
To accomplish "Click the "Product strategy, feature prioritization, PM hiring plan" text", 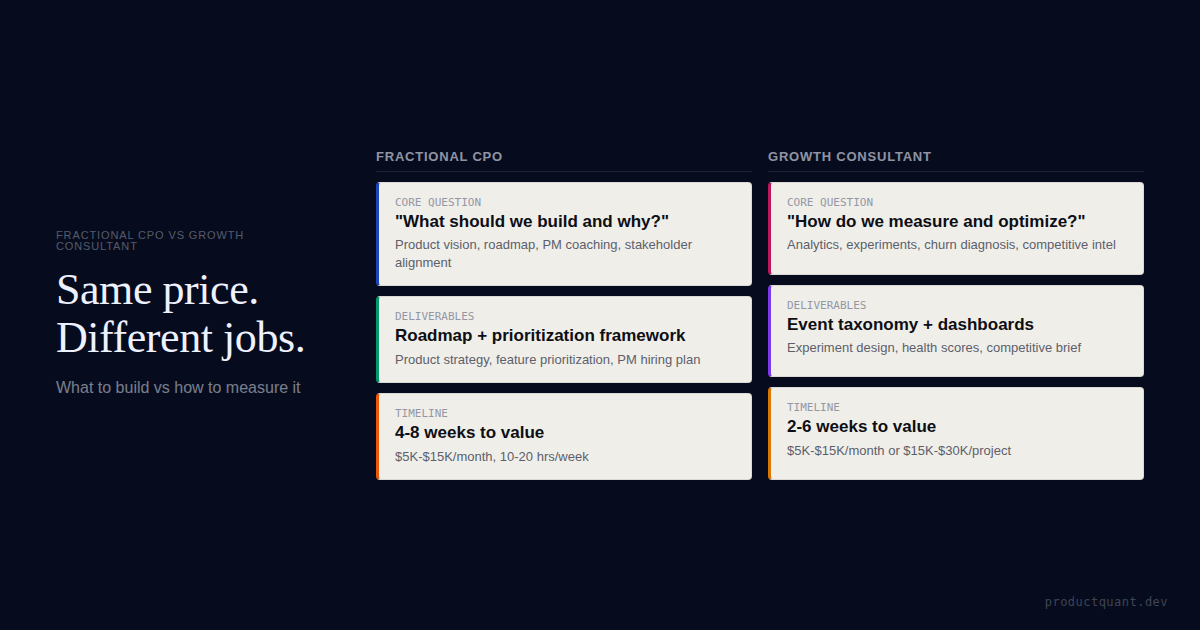I will coord(548,360).
